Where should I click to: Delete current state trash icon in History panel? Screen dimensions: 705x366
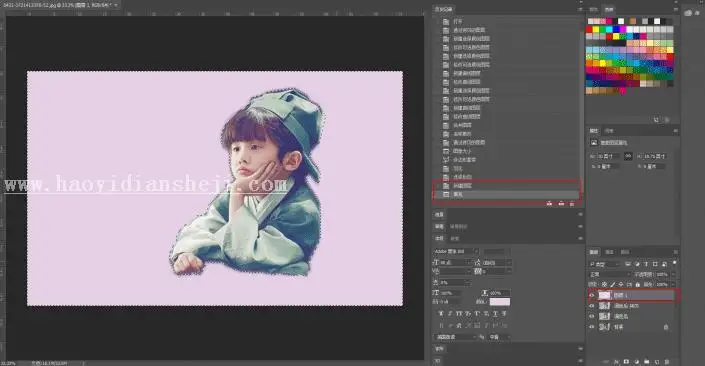(x=572, y=204)
